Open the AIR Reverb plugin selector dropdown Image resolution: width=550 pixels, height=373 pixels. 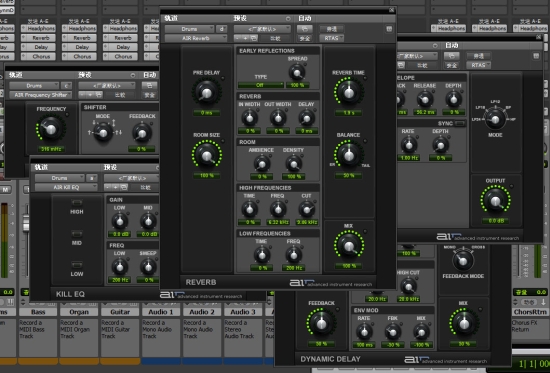(196, 38)
